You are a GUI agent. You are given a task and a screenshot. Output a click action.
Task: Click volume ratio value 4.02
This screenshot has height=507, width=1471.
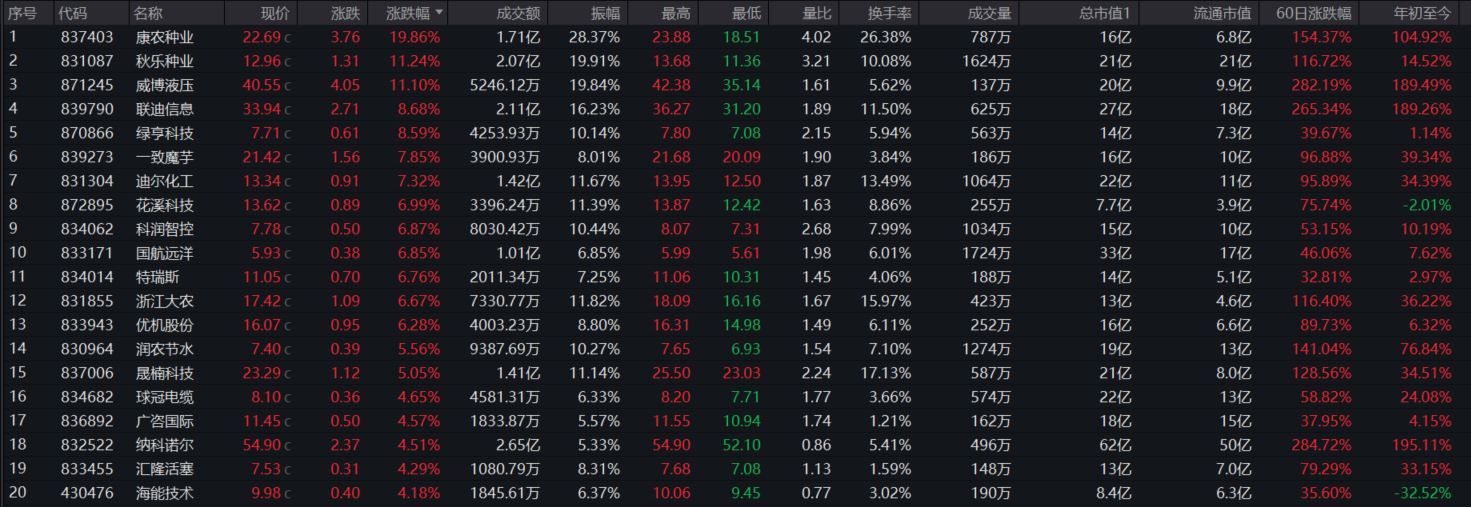816,37
